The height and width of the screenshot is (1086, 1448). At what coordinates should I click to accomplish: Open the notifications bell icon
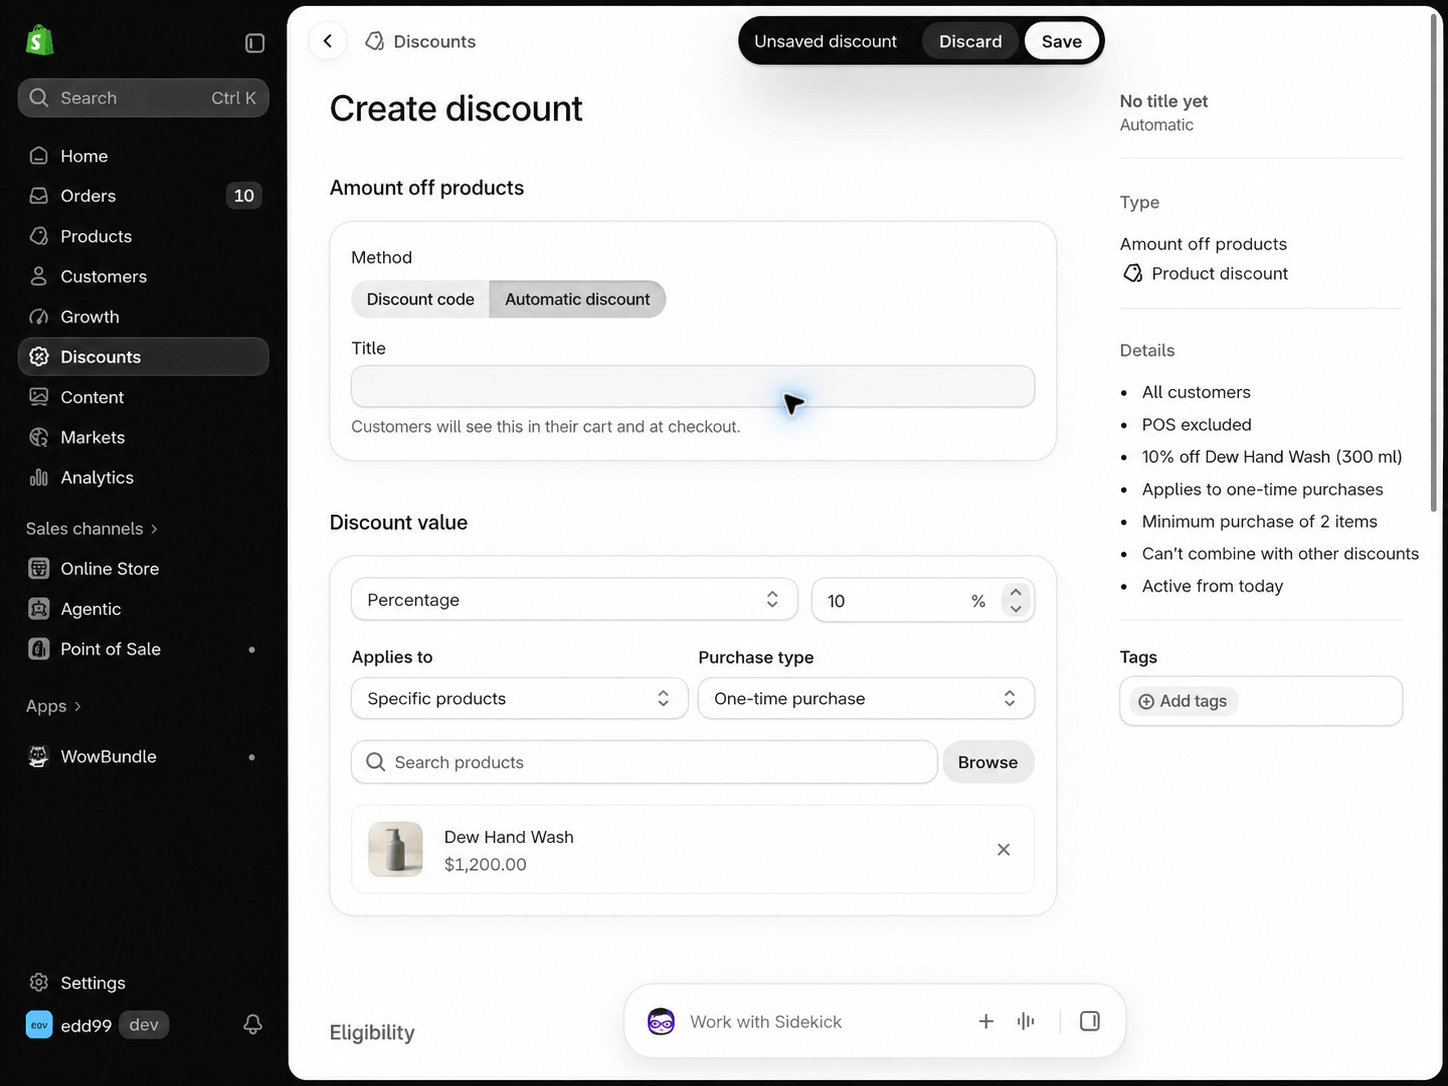(x=253, y=1024)
